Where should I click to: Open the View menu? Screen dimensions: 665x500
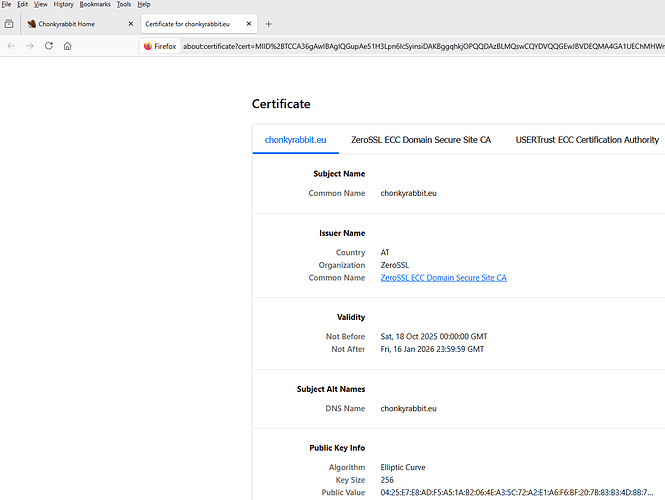click(40, 5)
